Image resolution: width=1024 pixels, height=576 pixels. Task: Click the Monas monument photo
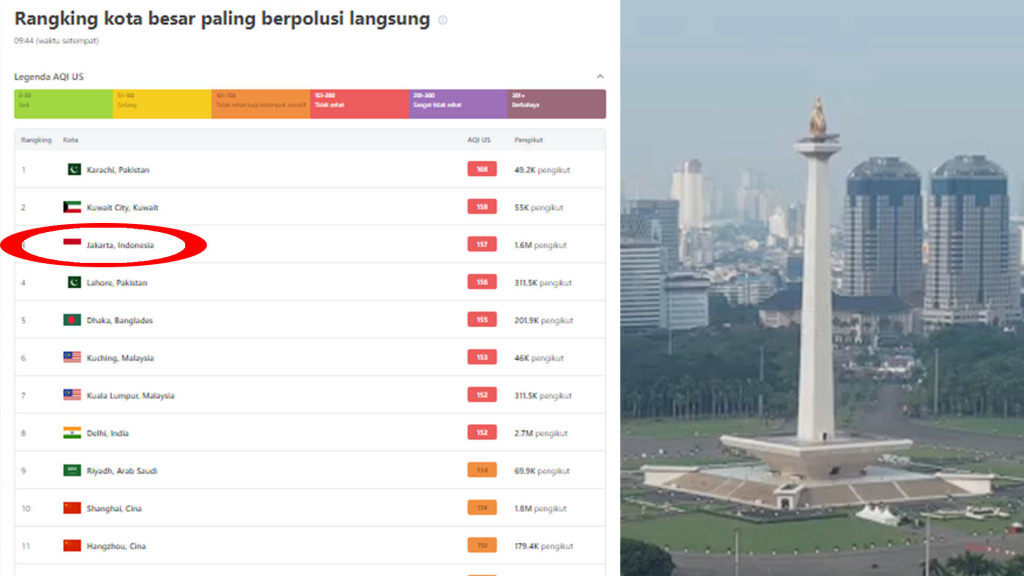822,288
